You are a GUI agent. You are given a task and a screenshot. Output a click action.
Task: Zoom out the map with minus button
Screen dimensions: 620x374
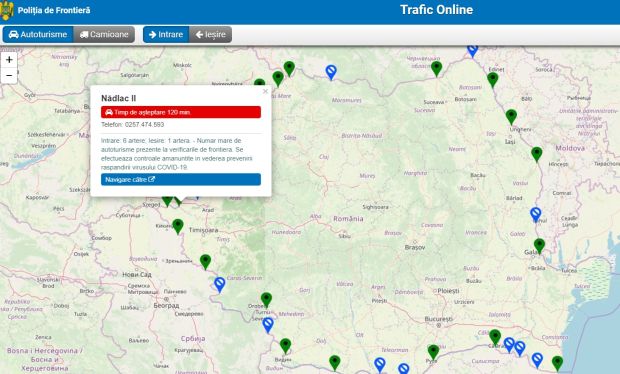pyautogui.click(x=9, y=76)
